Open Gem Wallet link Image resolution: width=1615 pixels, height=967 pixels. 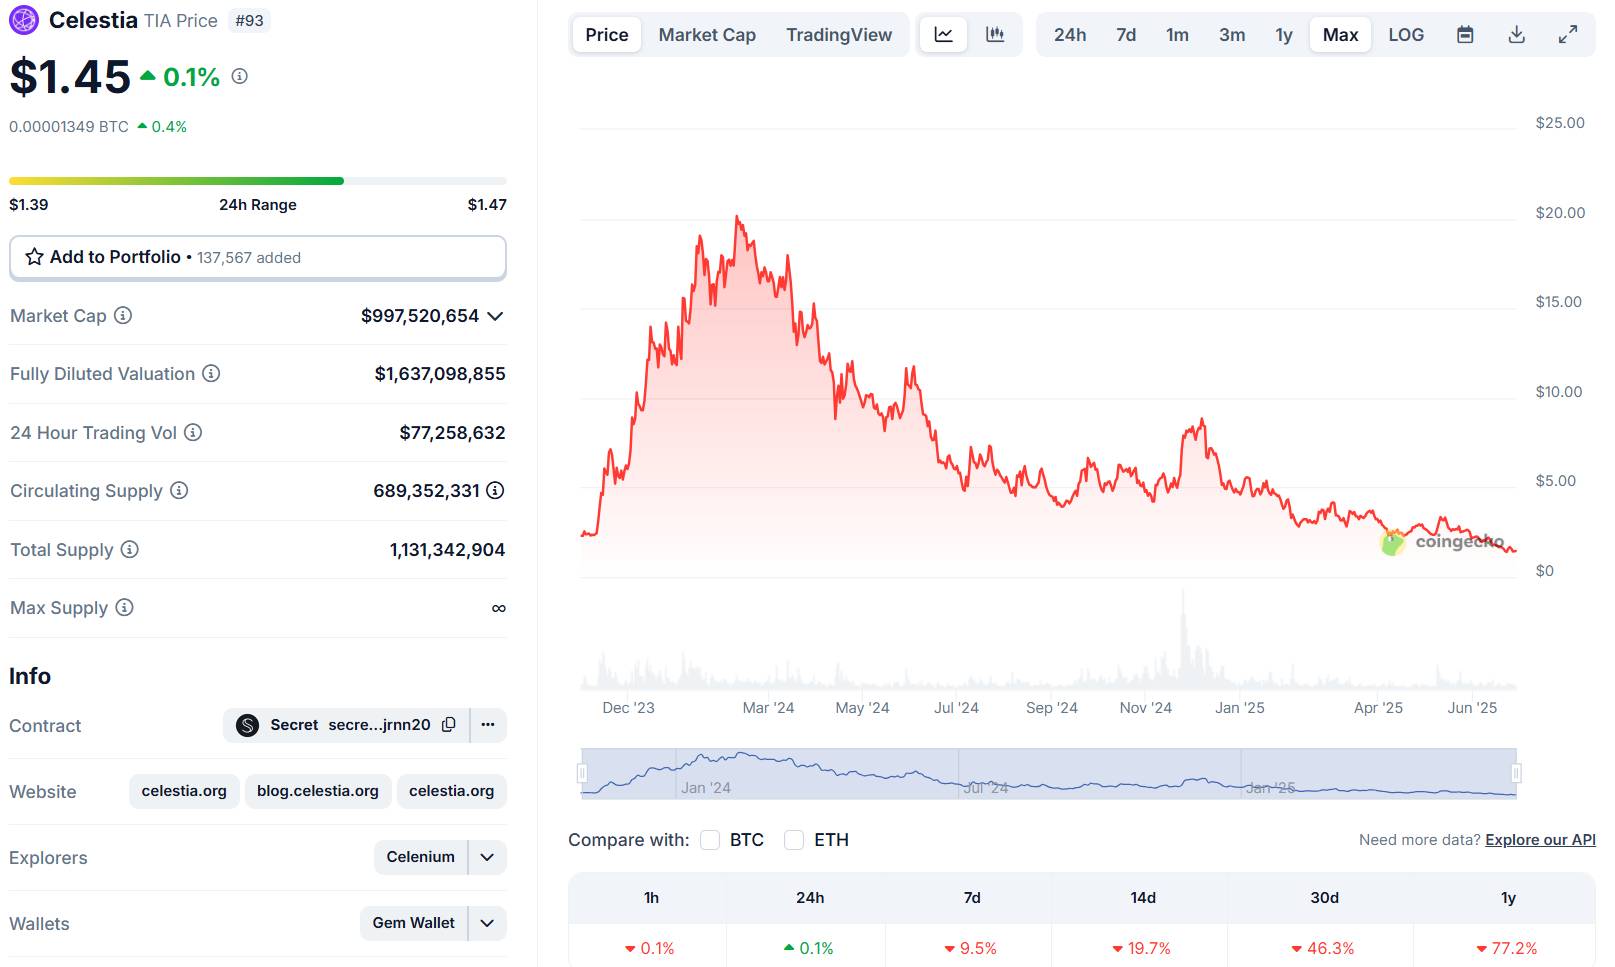[x=414, y=923]
